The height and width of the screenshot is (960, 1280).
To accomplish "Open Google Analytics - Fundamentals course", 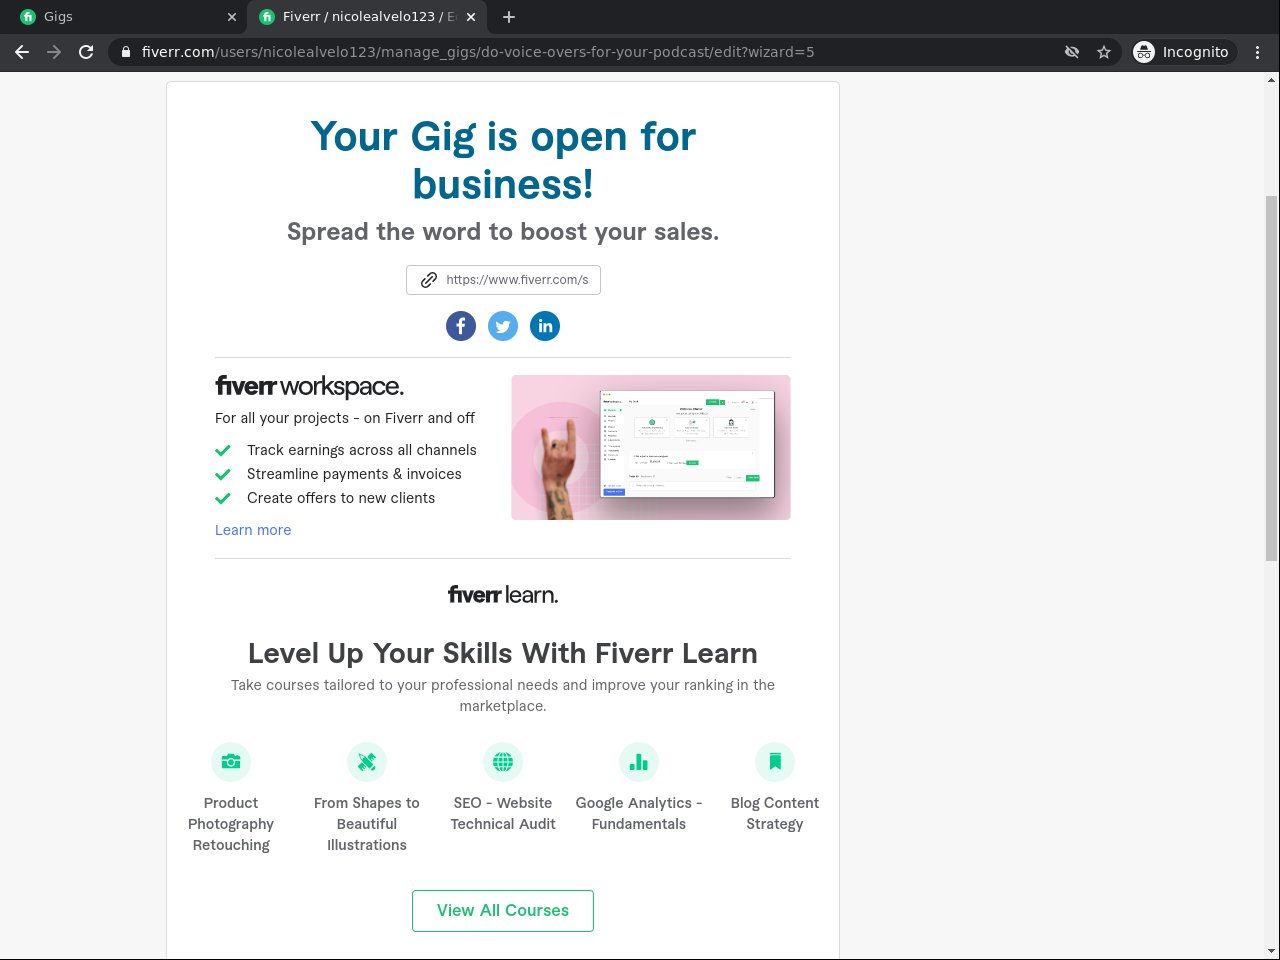I will pyautogui.click(x=639, y=814).
